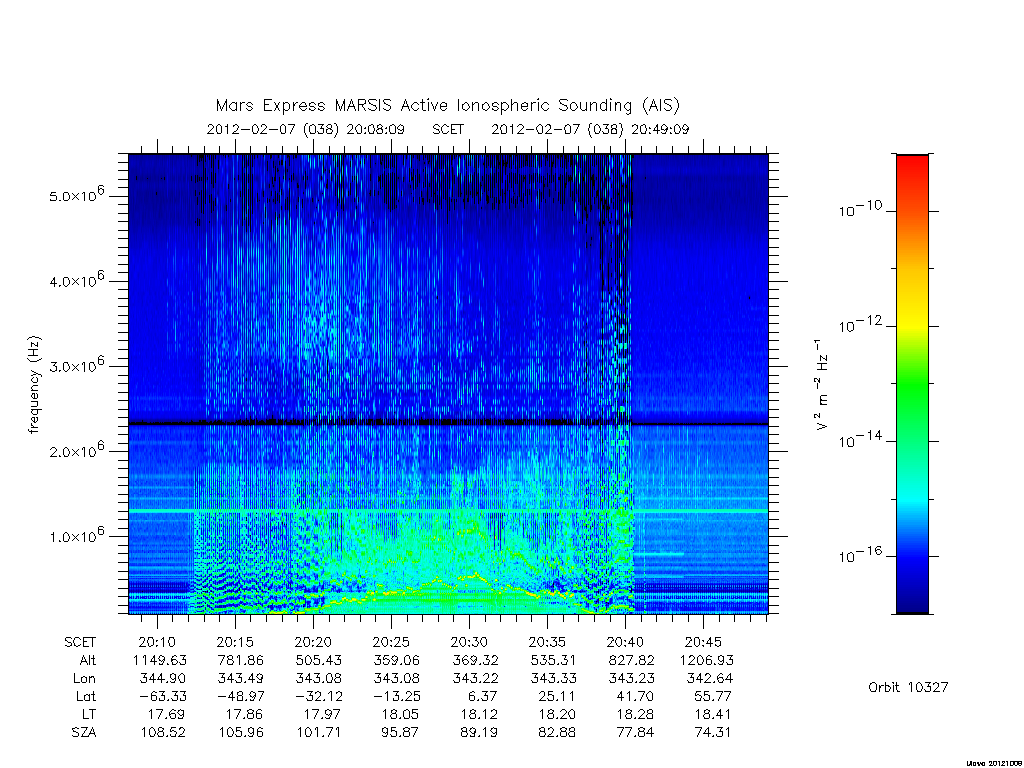1024x768 pixels.
Task: Click the color bar label 10^-14
Action: click(860, 440)
